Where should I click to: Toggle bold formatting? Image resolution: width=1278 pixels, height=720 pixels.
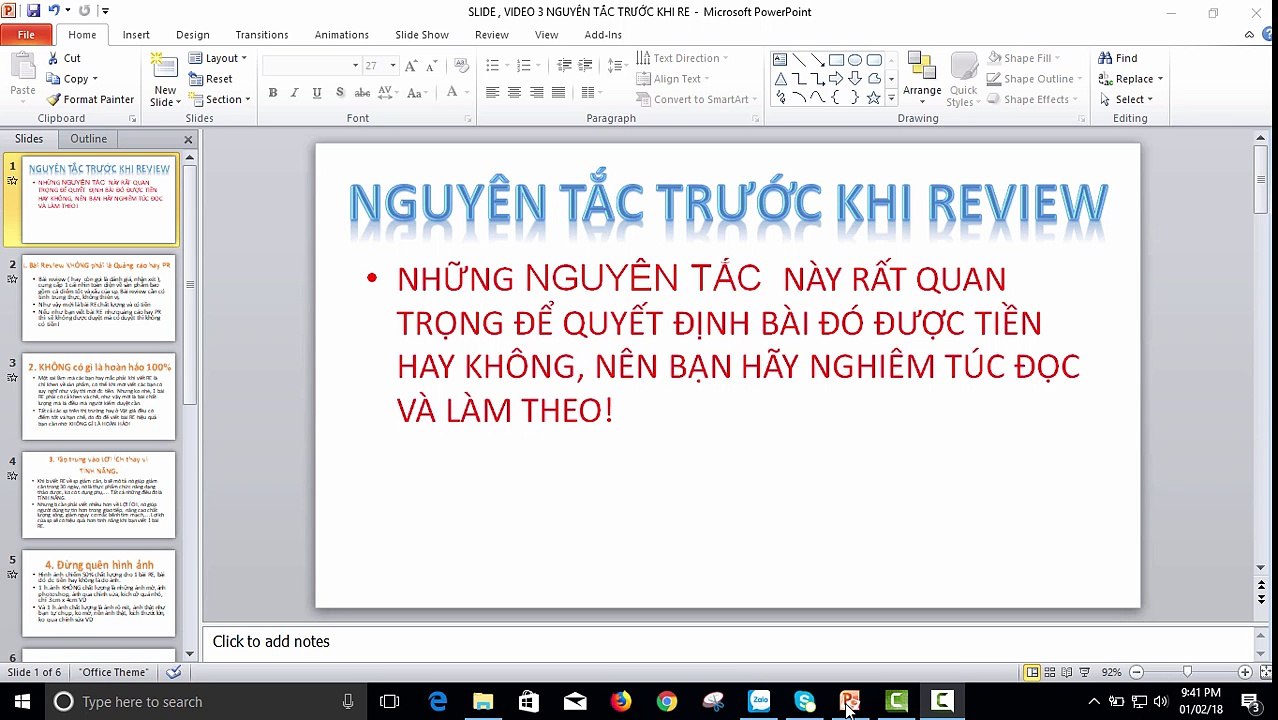(x=272, y=92)
